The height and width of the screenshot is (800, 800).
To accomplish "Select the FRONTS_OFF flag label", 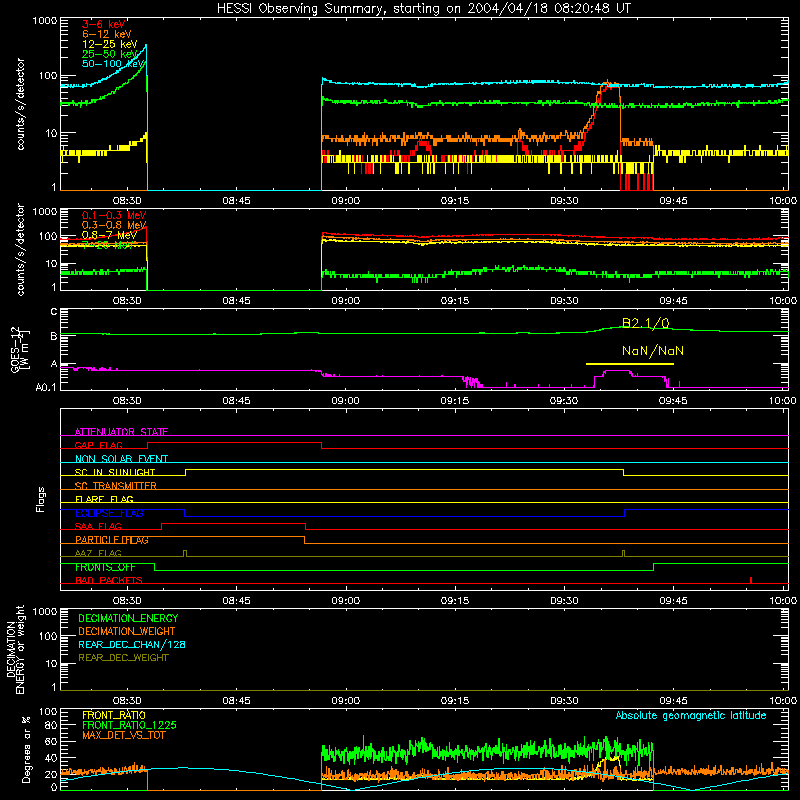I will point(105,567).
